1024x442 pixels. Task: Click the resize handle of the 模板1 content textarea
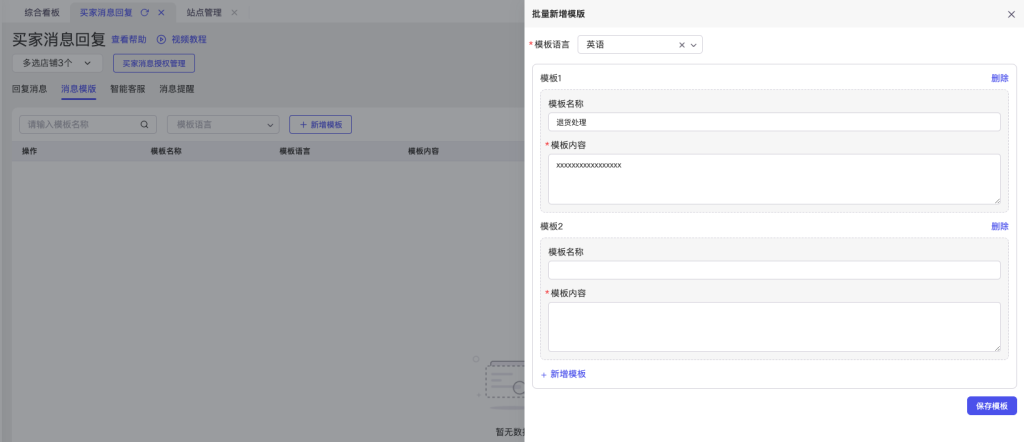click(x=996, y=200)
